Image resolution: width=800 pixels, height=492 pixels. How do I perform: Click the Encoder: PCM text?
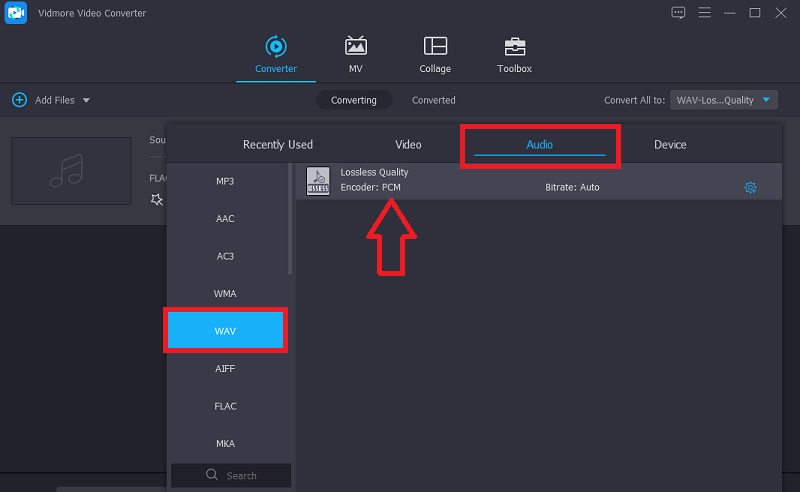click(370, 187)
